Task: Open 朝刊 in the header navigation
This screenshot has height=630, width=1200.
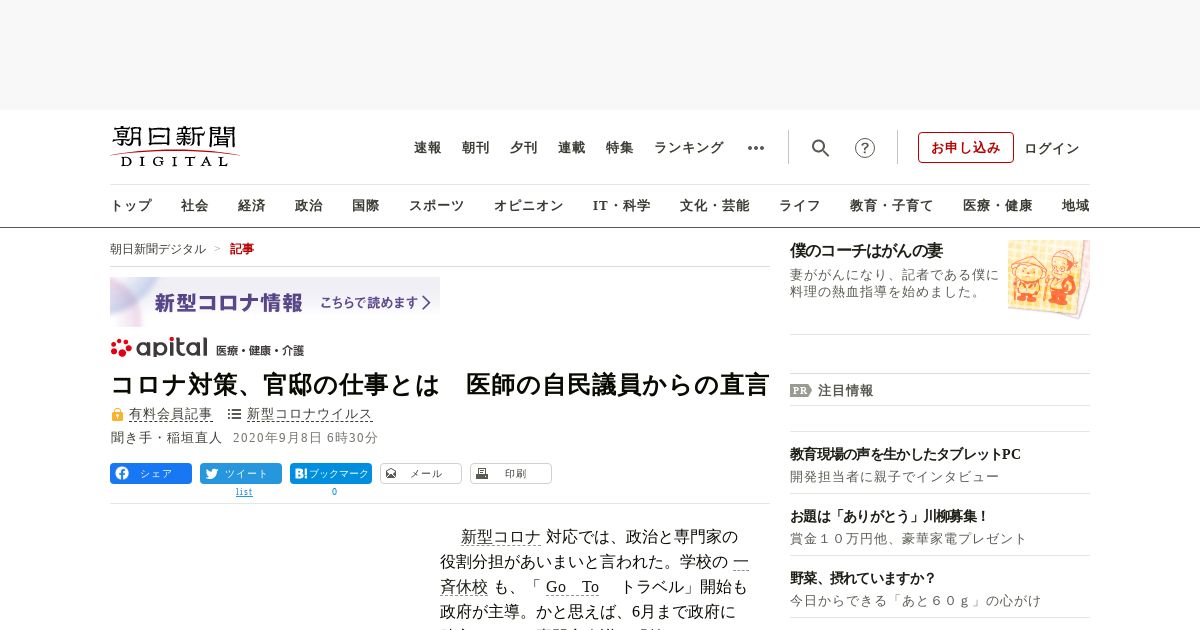Action: [476, 148]
